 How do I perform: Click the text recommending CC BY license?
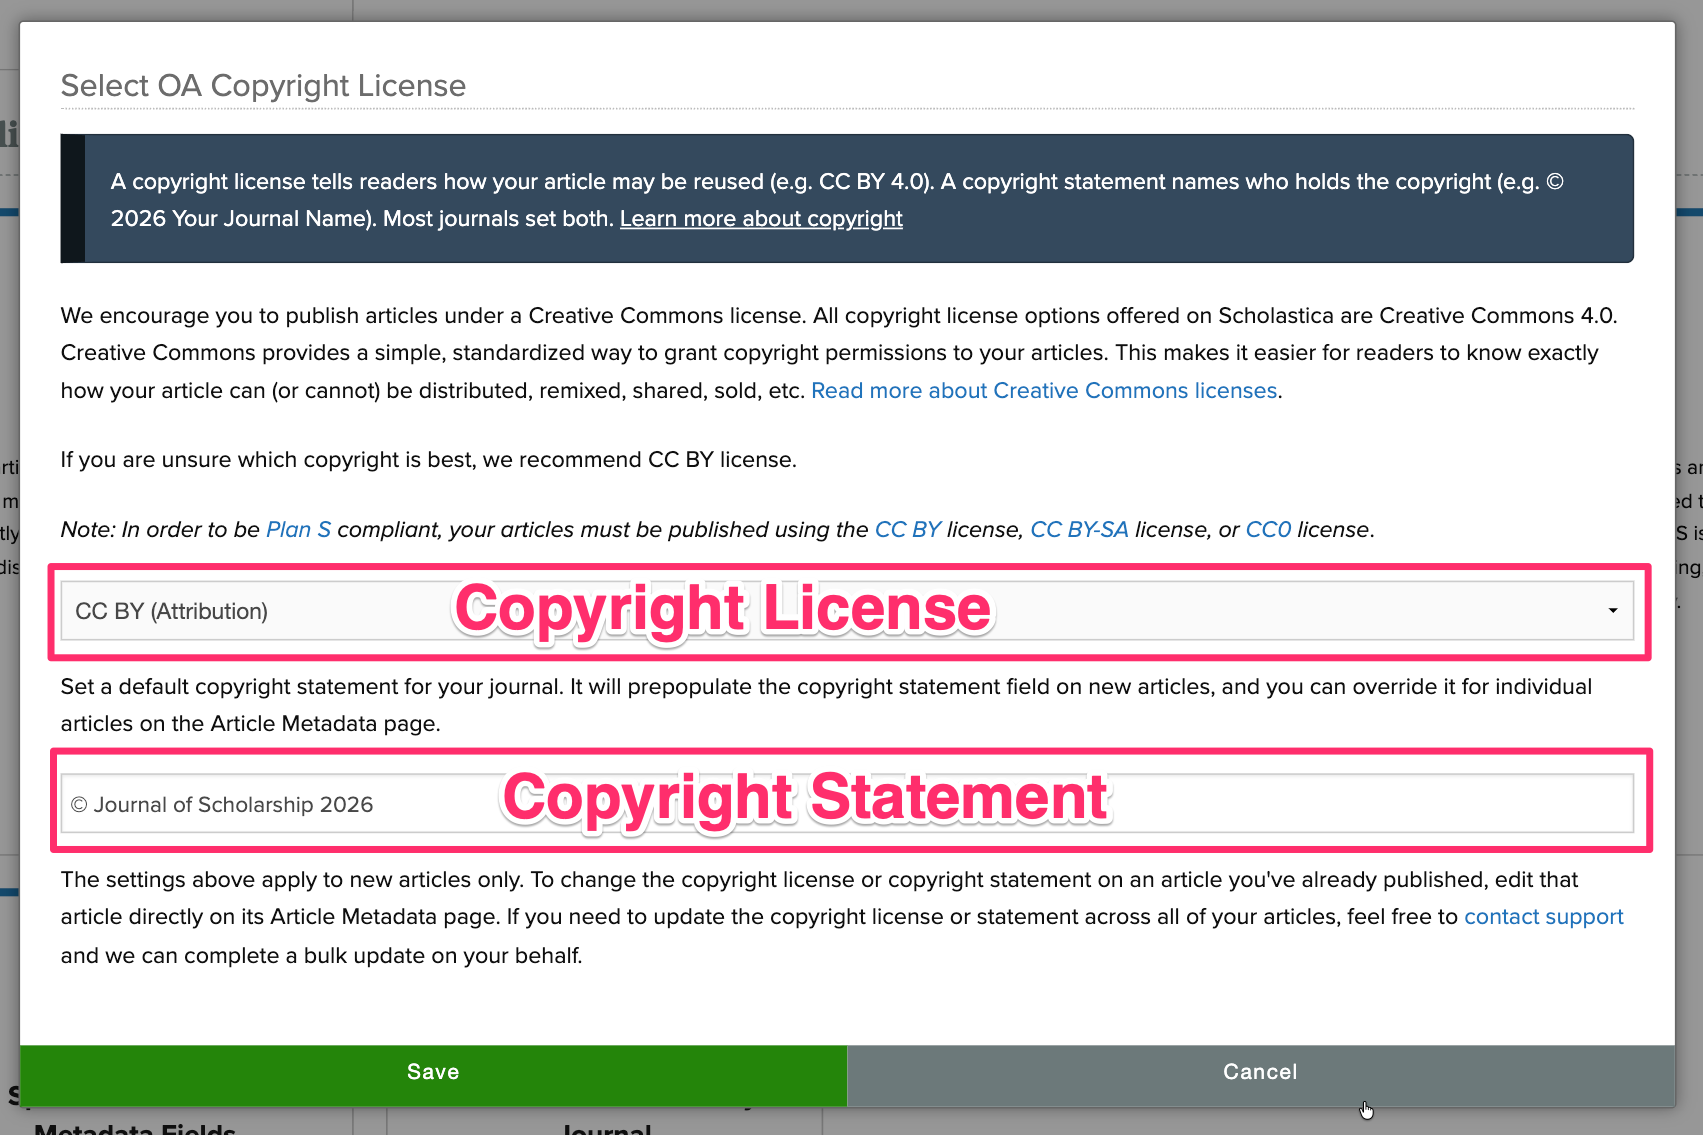coord(429,460)
